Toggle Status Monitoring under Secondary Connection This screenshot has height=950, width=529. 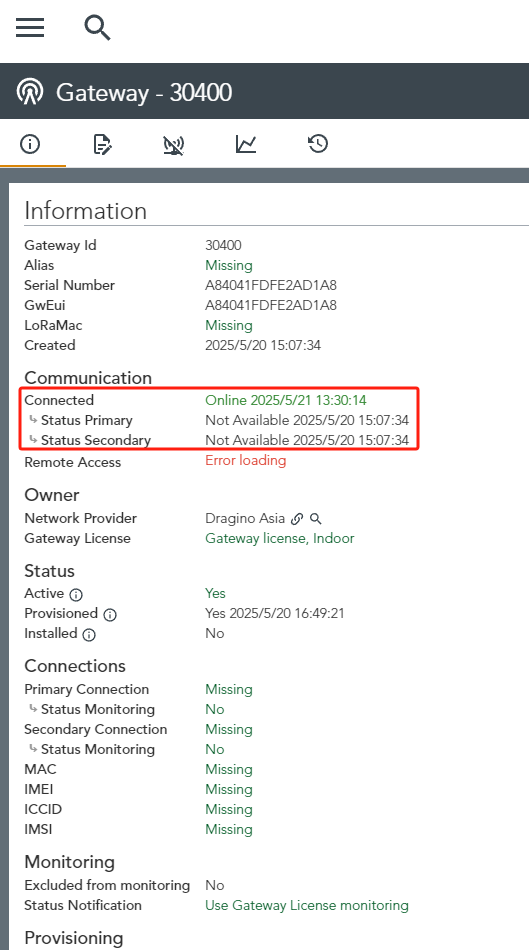pyautogui.click(x=215, y=749)
